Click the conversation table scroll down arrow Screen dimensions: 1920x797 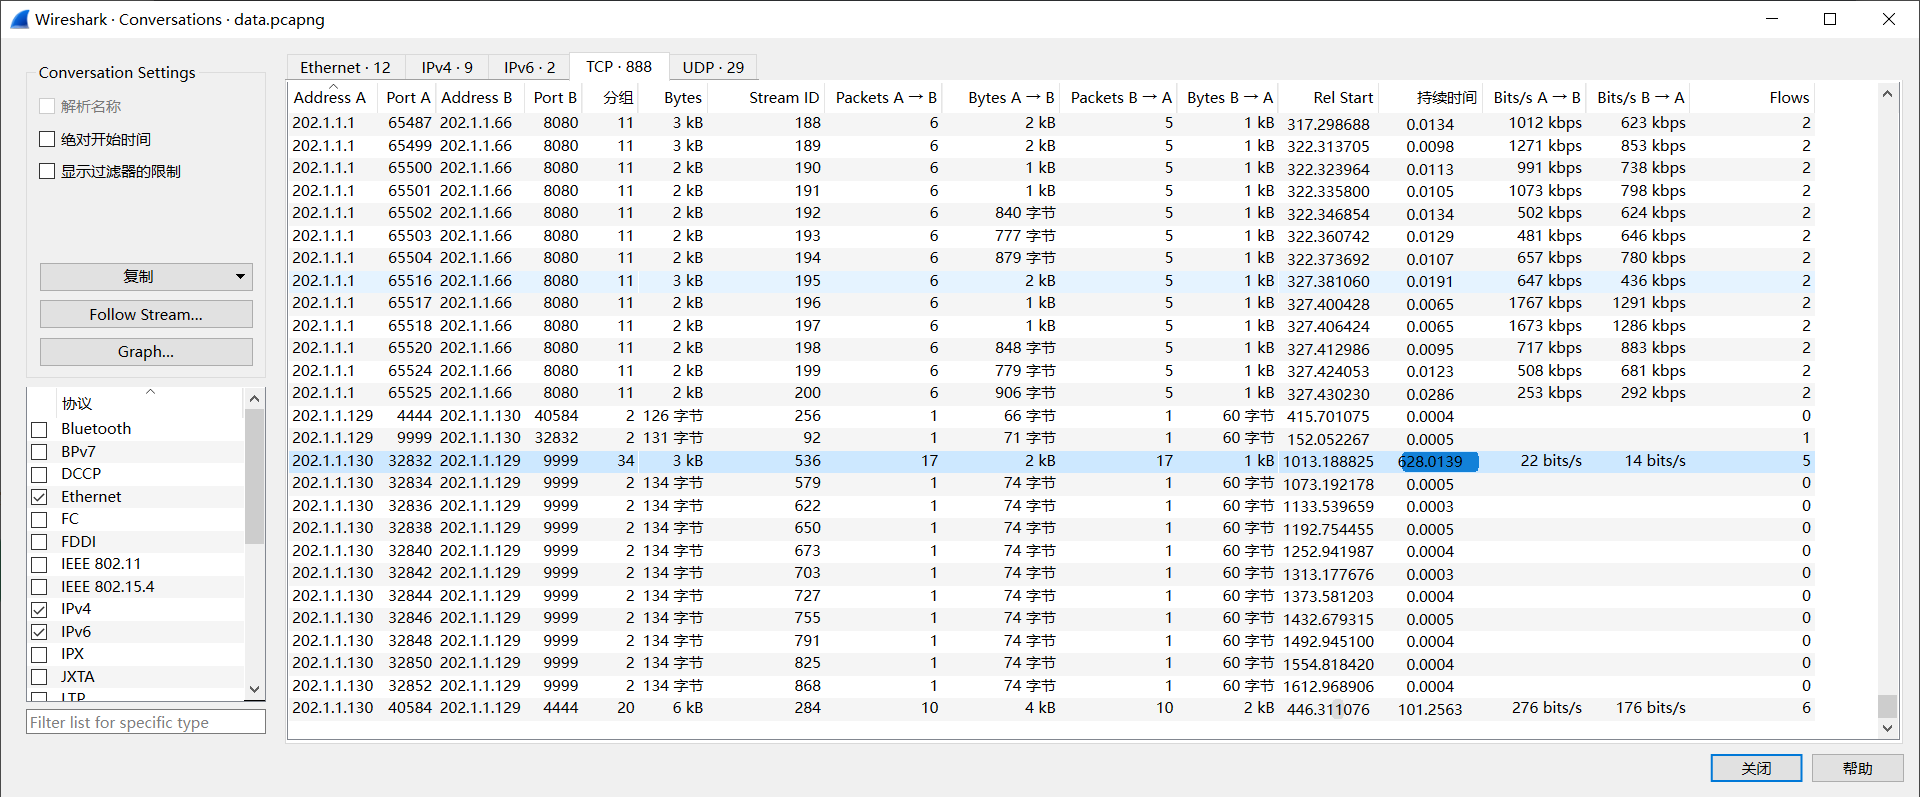[1887, 728]
